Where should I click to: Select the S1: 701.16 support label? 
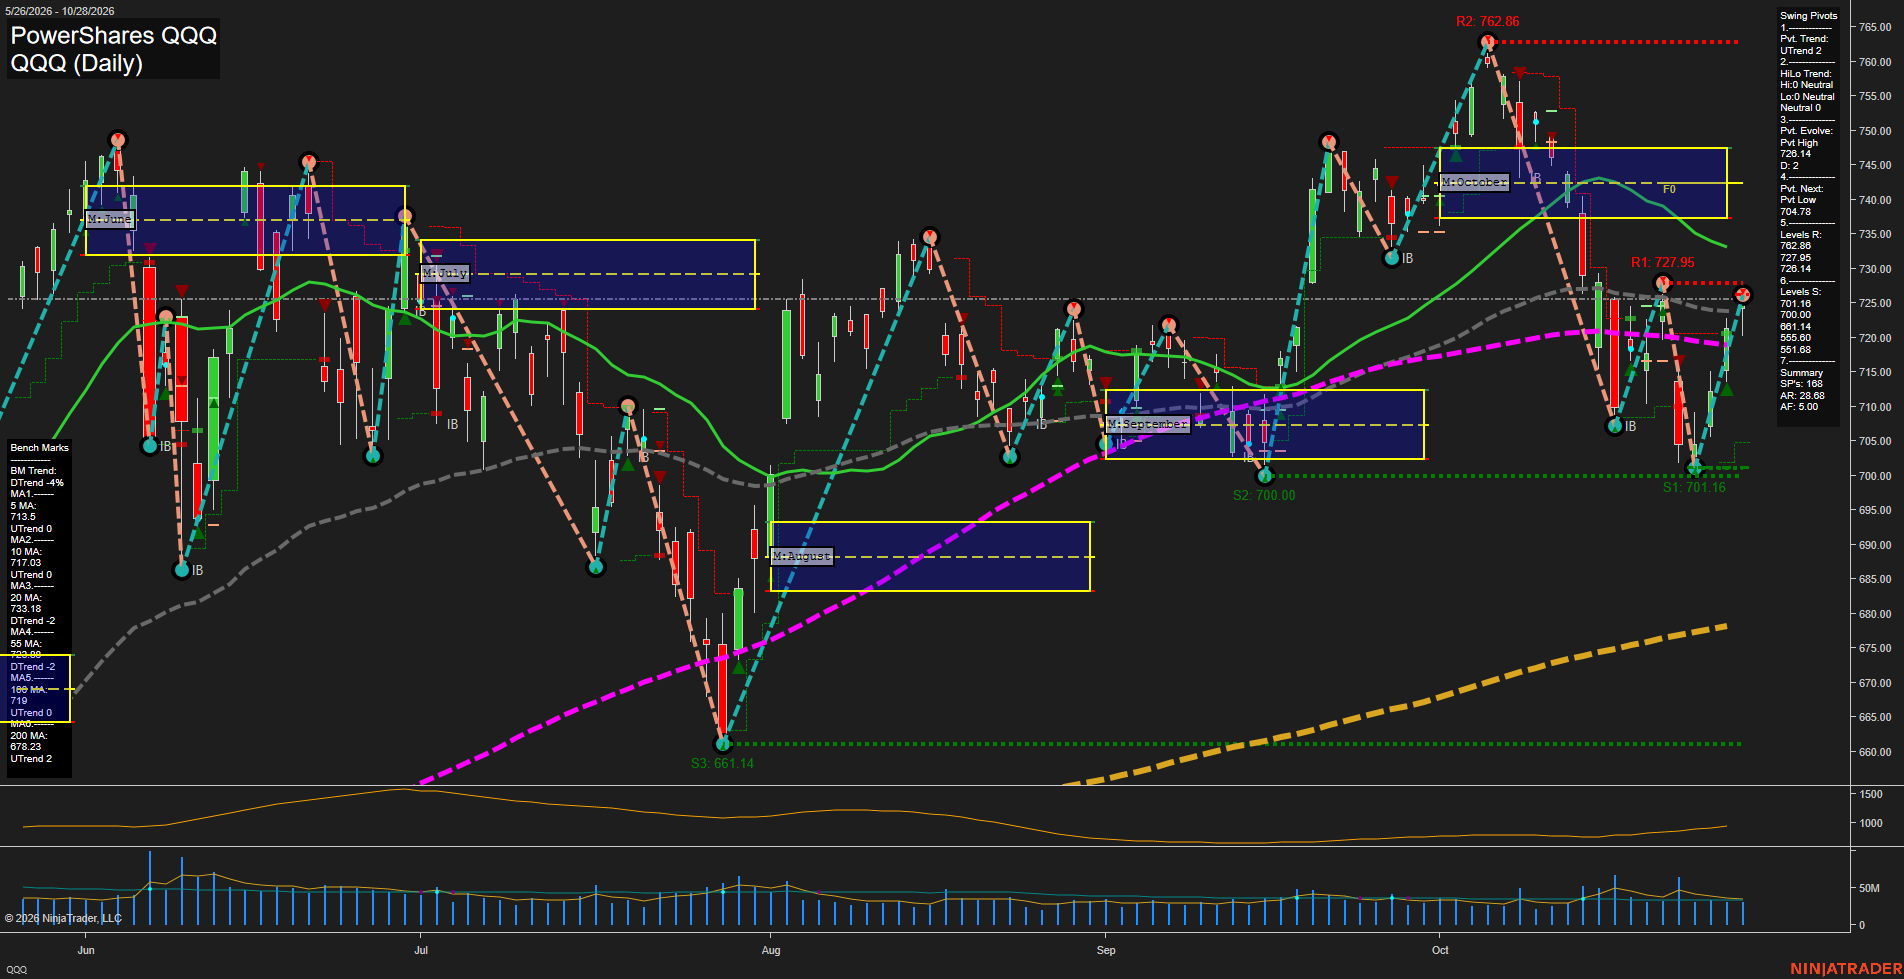point(1694,487)
